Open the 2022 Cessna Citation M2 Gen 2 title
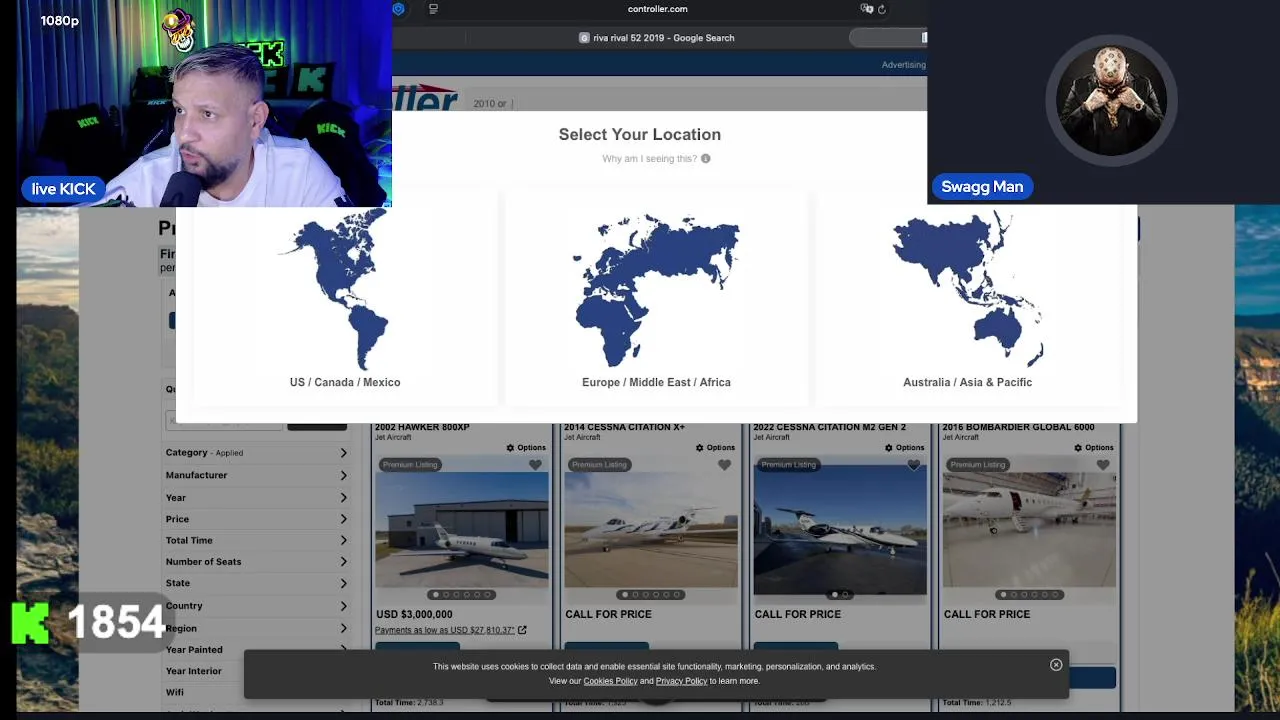Screen dimensions: 1280x720 [x=829, y=427]
